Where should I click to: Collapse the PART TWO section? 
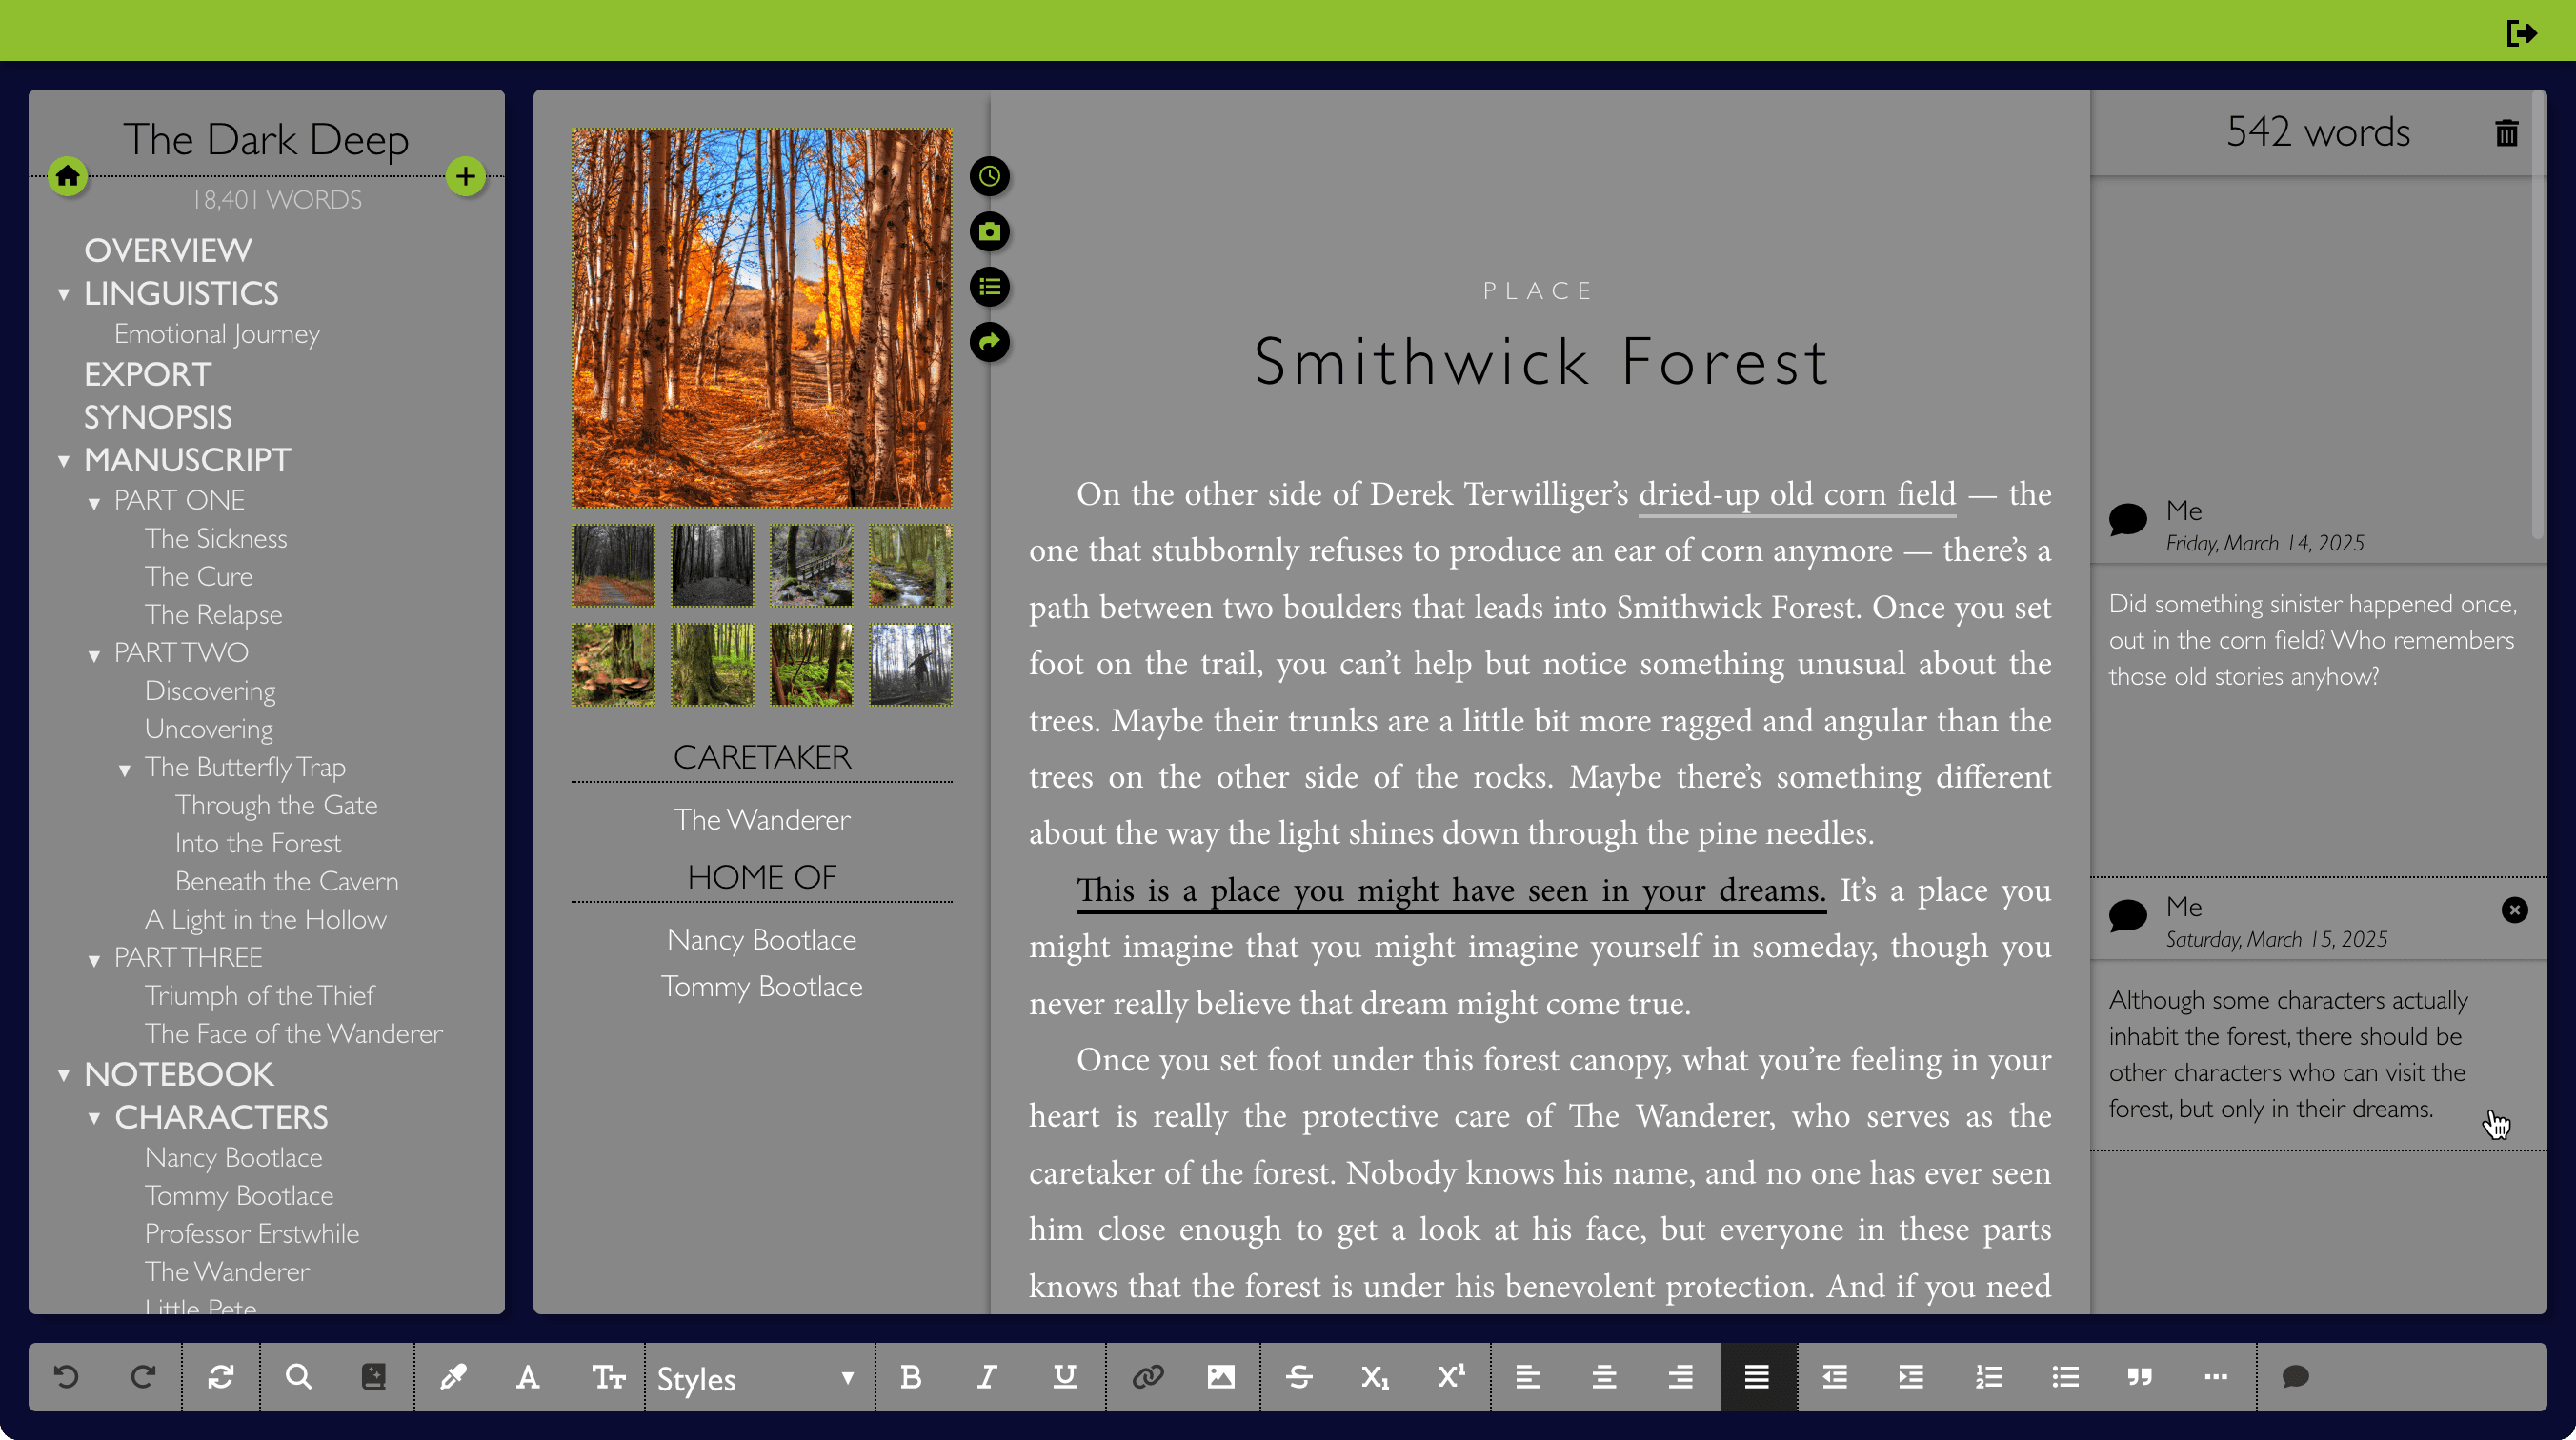pyautogui.click(x=95, y=654)
